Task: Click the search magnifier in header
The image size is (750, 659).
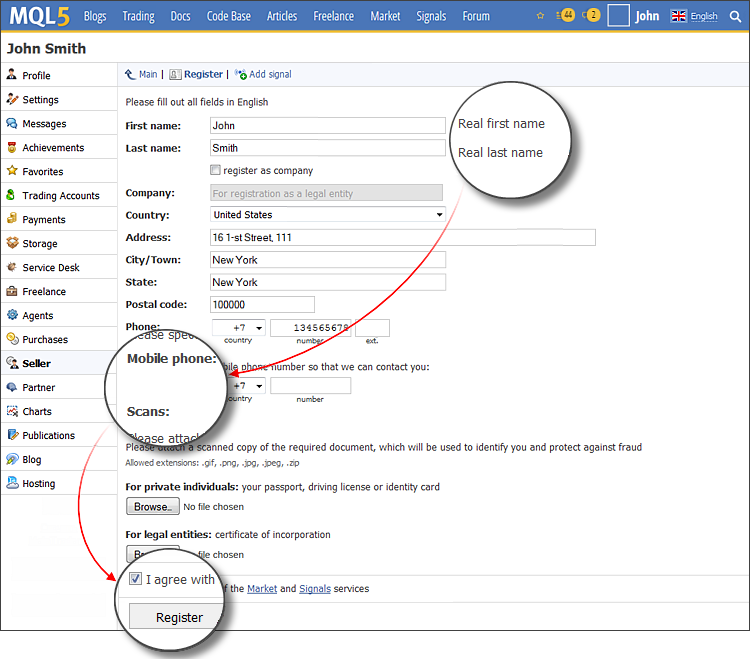Action: (735, 16)
